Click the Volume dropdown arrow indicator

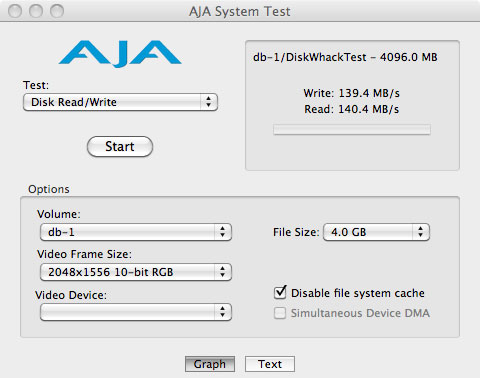coord(223,232)
